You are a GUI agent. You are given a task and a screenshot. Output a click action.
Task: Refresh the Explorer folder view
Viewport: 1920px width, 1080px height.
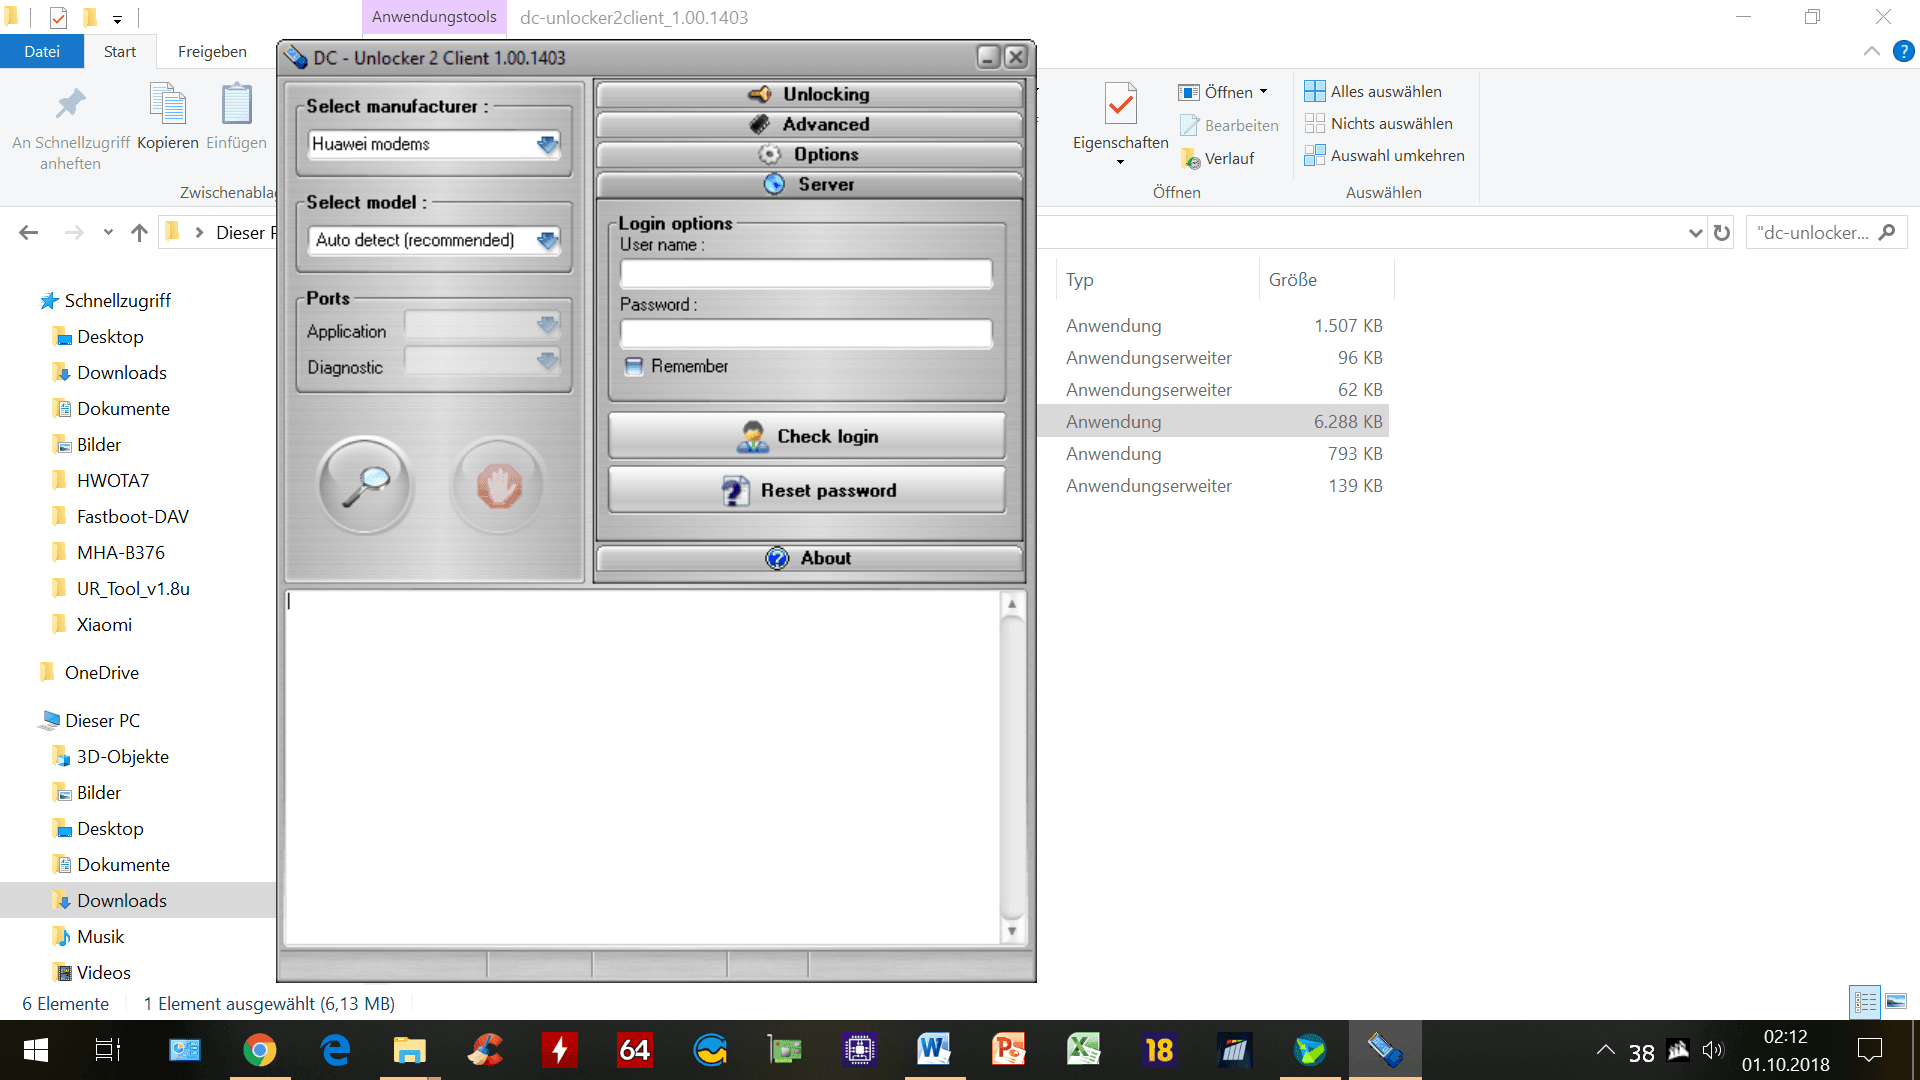point(1721,233)
